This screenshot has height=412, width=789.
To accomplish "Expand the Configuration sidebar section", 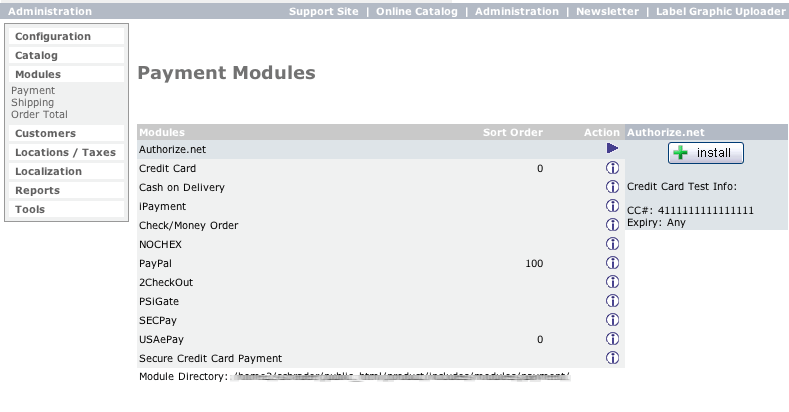I will pyautogui.click(x=52, y=36).
